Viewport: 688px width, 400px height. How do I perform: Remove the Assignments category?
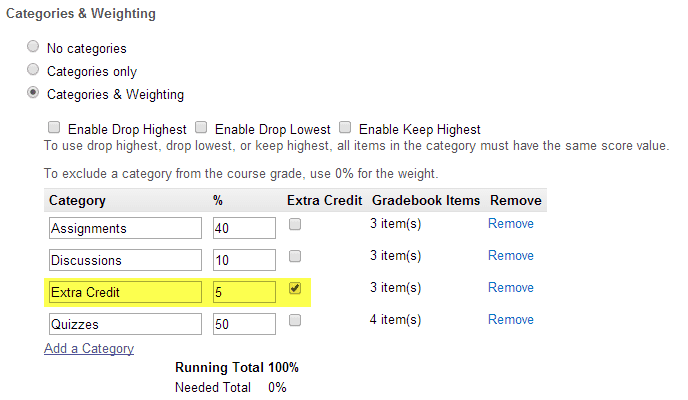[511, 224]
